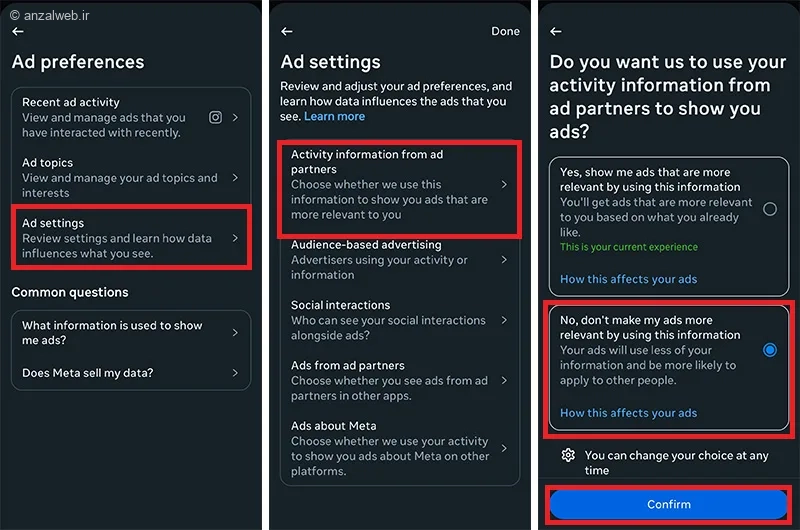The image size is (800, 530).
Task: Open Ad topics using its chevron arrow
Action: pyautogui.click(x=235, y=177)
